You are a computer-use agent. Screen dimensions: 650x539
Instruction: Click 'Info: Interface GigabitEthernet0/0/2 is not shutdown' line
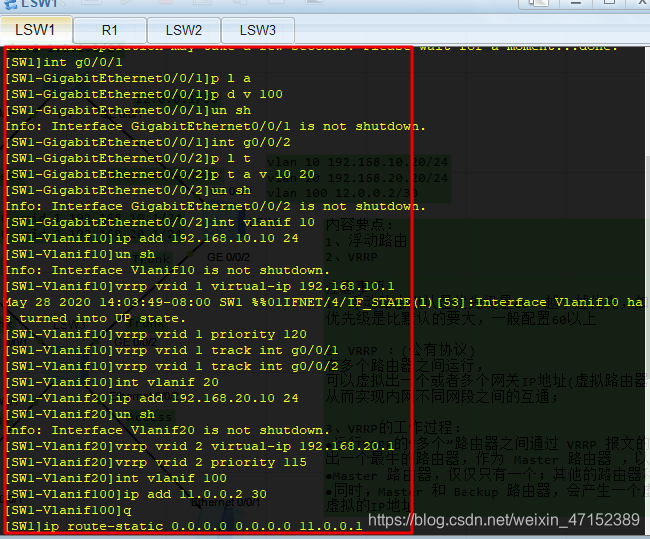[215, 206]
